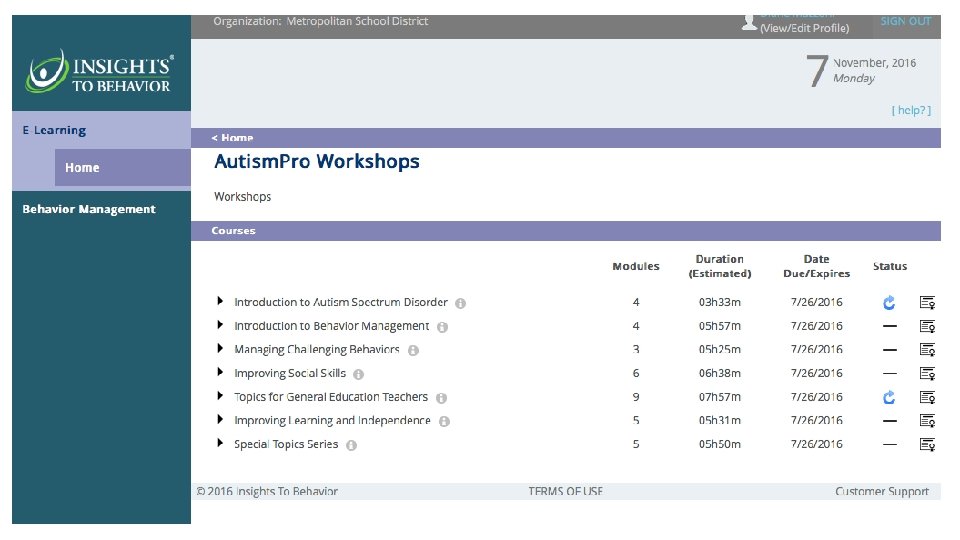Click Special Topics Series course title
Viewport: 960px width, 540px height.
point(286,444)
